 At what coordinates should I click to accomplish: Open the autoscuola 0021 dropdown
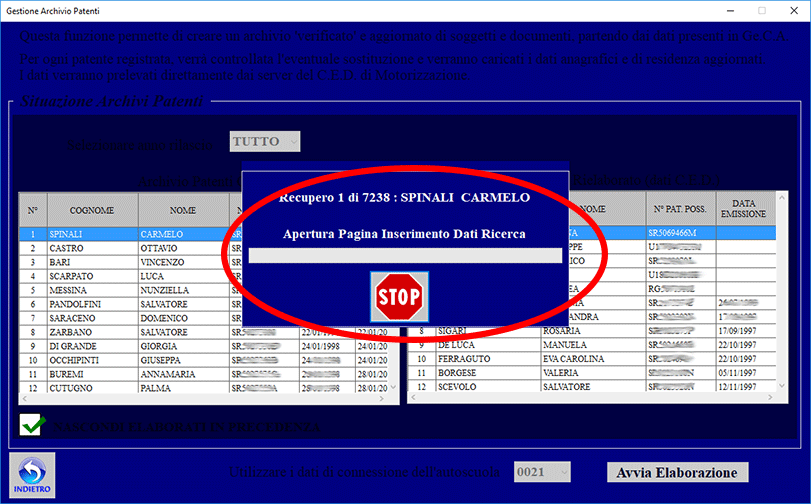click(x=542, y=472)
